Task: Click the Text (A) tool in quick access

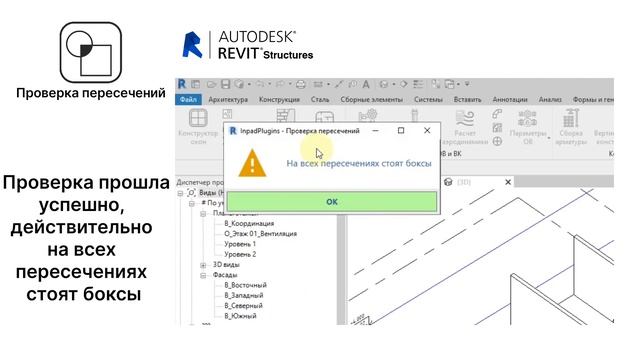Action: pyautogui.click(x=366, y=84)
